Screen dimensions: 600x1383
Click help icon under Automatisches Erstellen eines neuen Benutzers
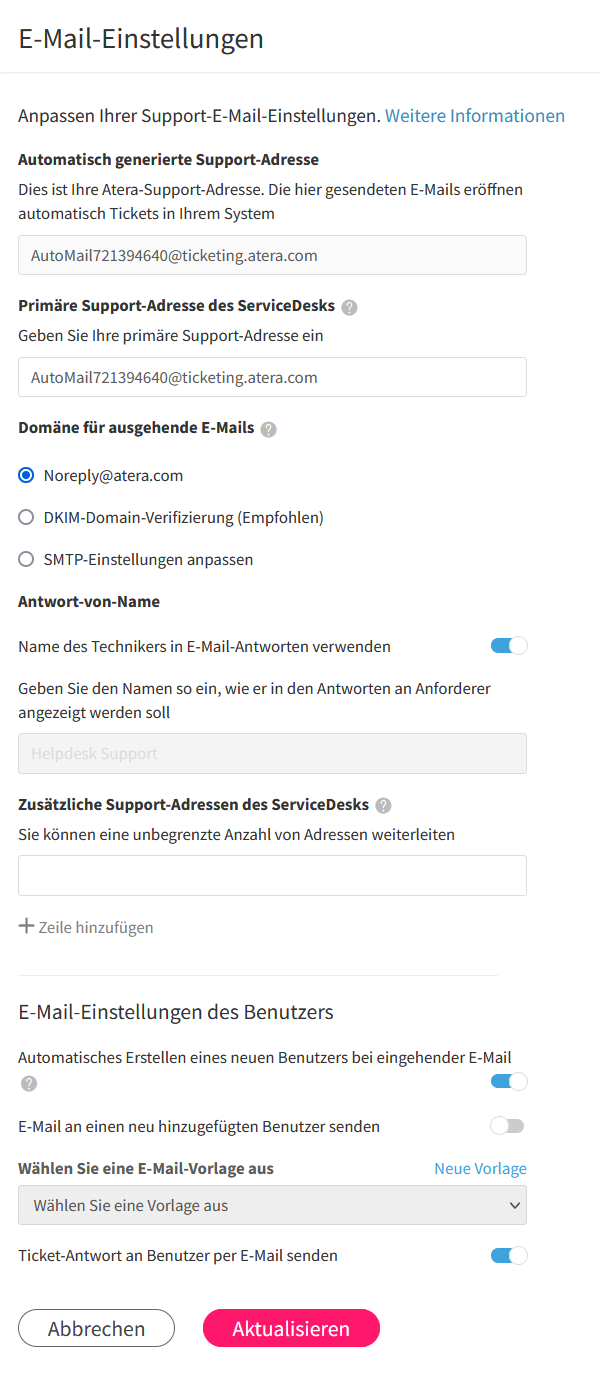pos(29,1083)
